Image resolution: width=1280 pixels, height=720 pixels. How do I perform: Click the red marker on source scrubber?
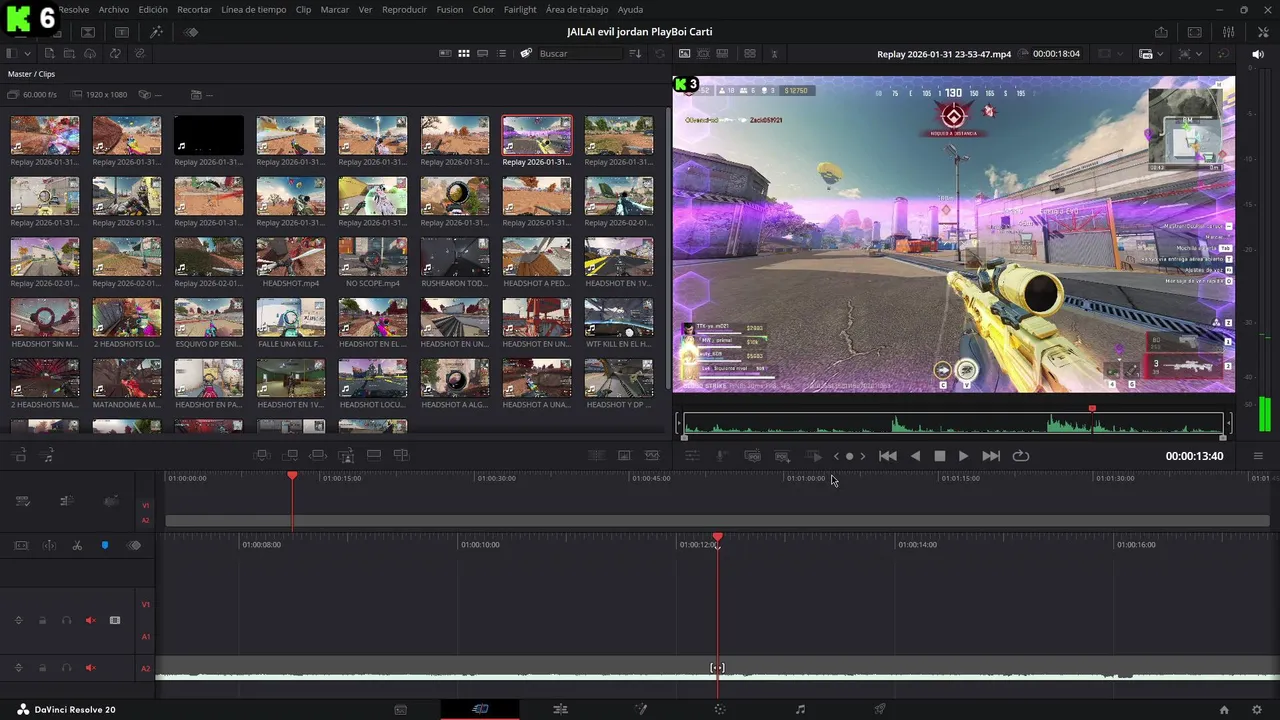point(1092,408)
